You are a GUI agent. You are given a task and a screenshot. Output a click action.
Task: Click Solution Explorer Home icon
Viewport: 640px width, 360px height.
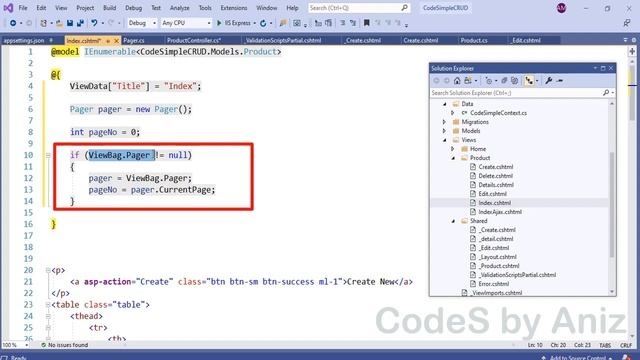[457, 80]
